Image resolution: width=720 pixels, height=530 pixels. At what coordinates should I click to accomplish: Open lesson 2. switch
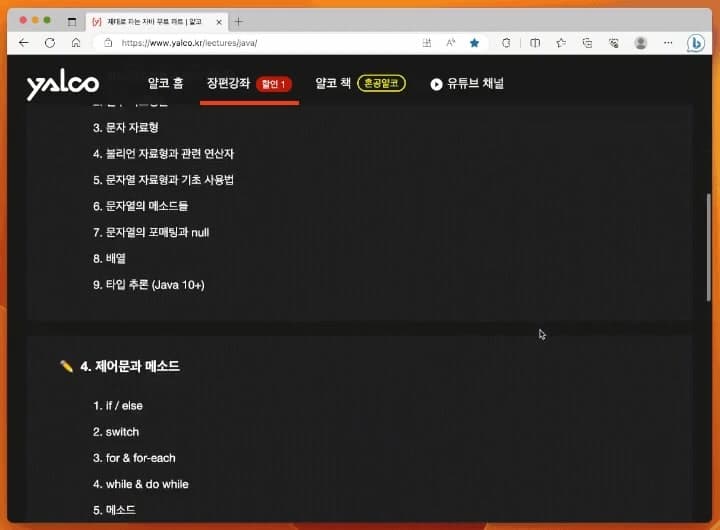pos(116,432)
